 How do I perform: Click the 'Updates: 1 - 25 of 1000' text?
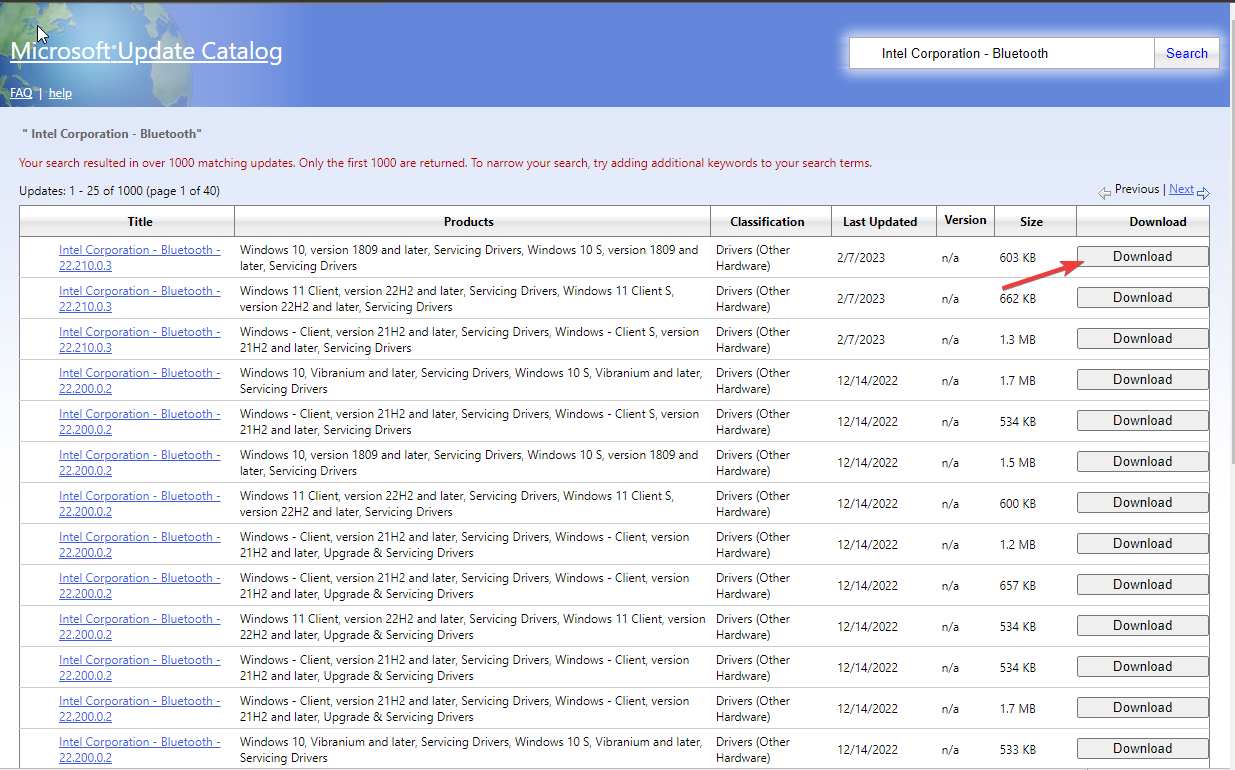(119, 190)
